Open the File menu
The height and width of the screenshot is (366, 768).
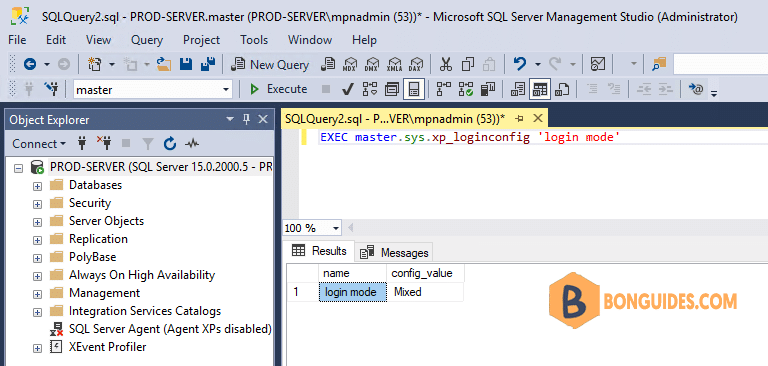(18, 40)
